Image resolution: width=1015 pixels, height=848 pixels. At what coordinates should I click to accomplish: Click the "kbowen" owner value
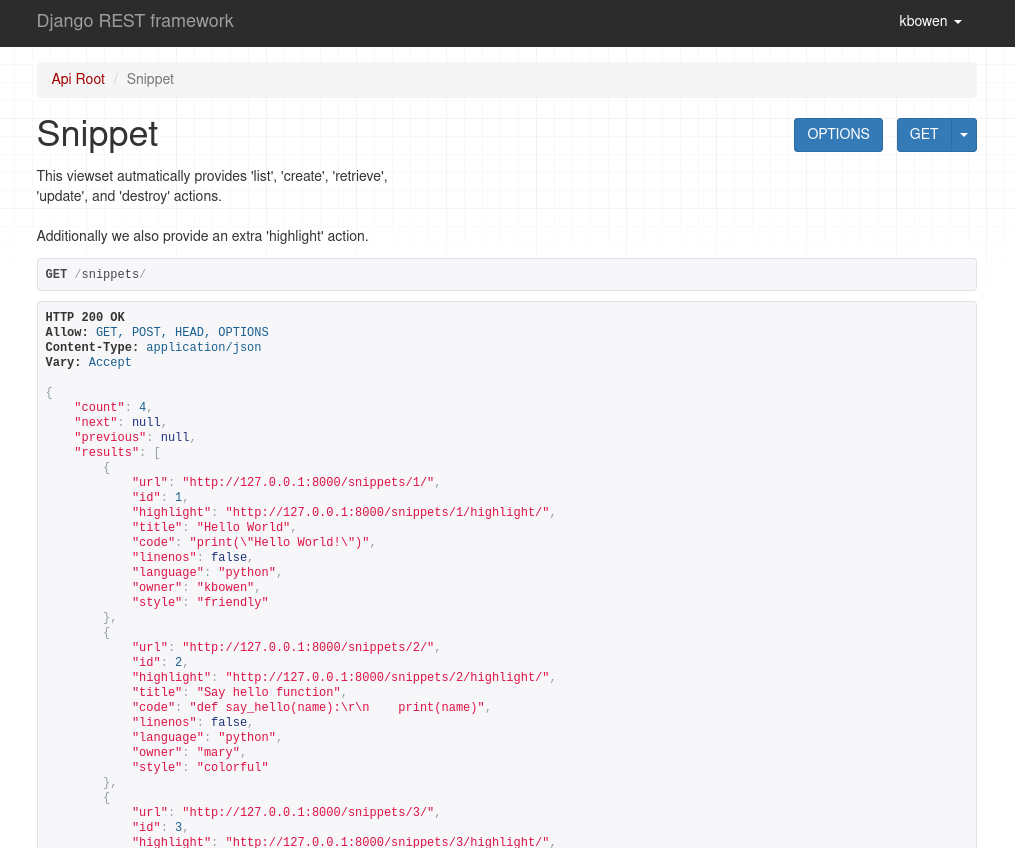(225, 587)
